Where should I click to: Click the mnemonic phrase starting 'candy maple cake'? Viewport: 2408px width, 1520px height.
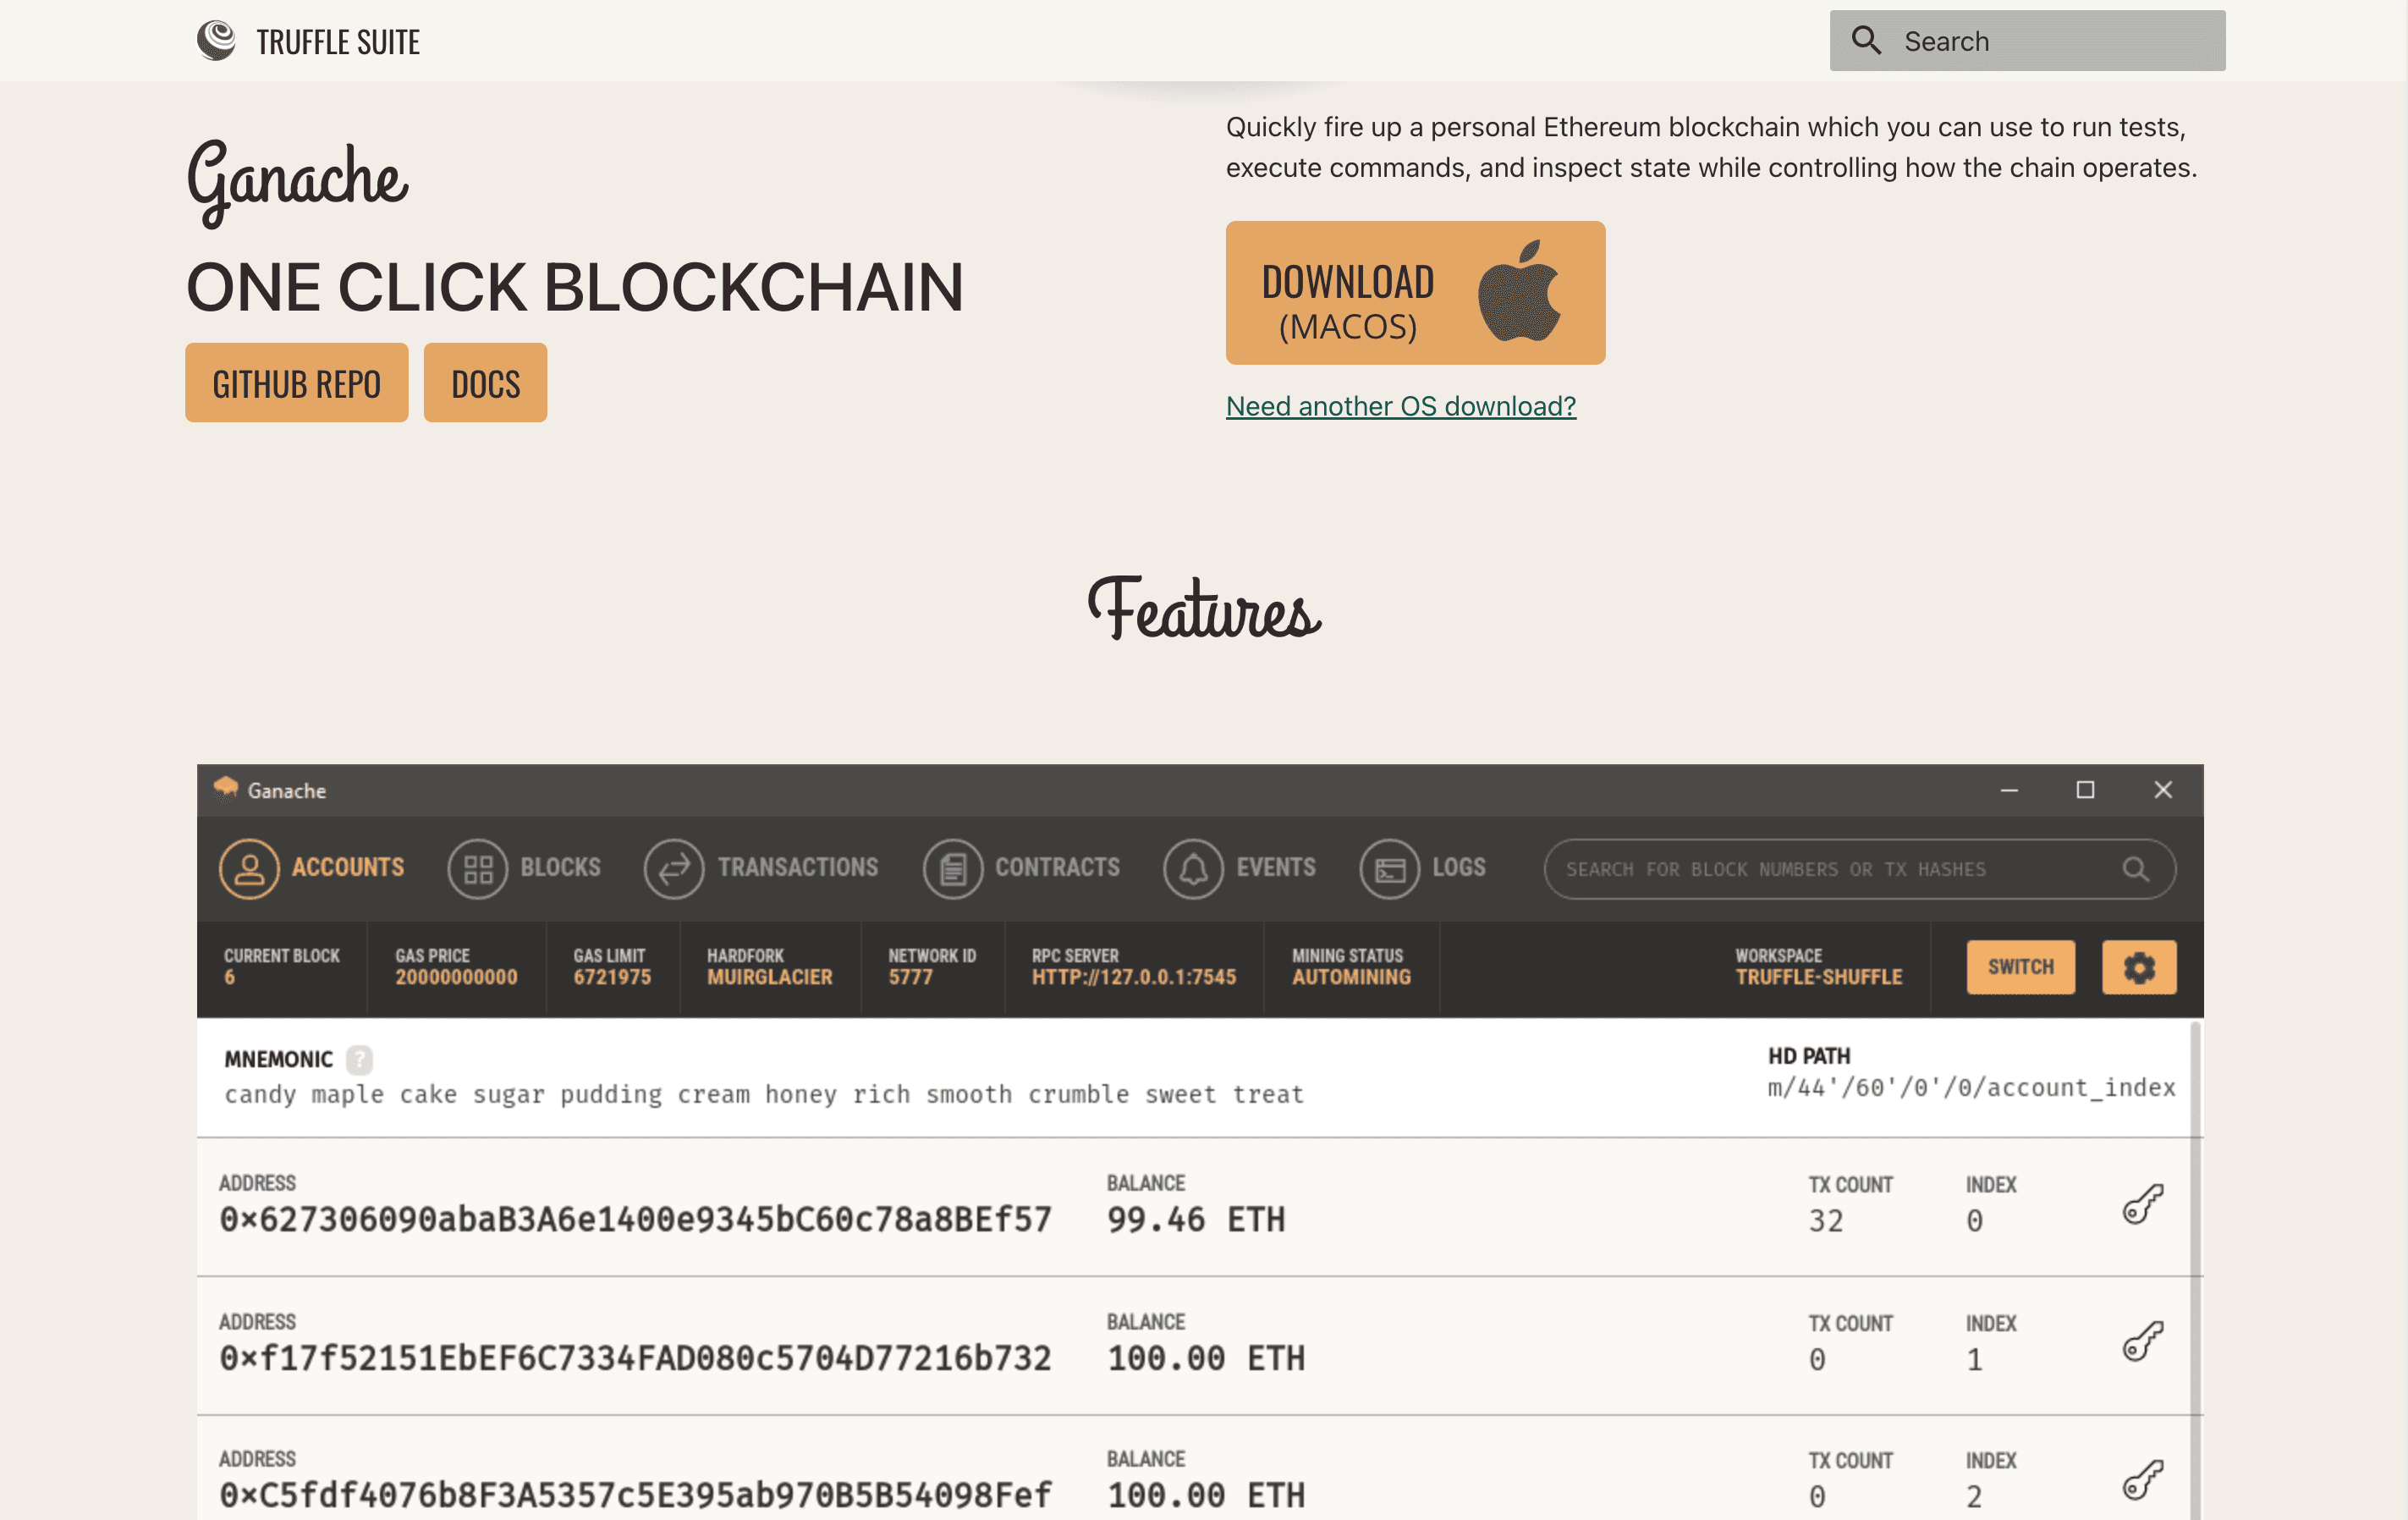point(764,1095)
